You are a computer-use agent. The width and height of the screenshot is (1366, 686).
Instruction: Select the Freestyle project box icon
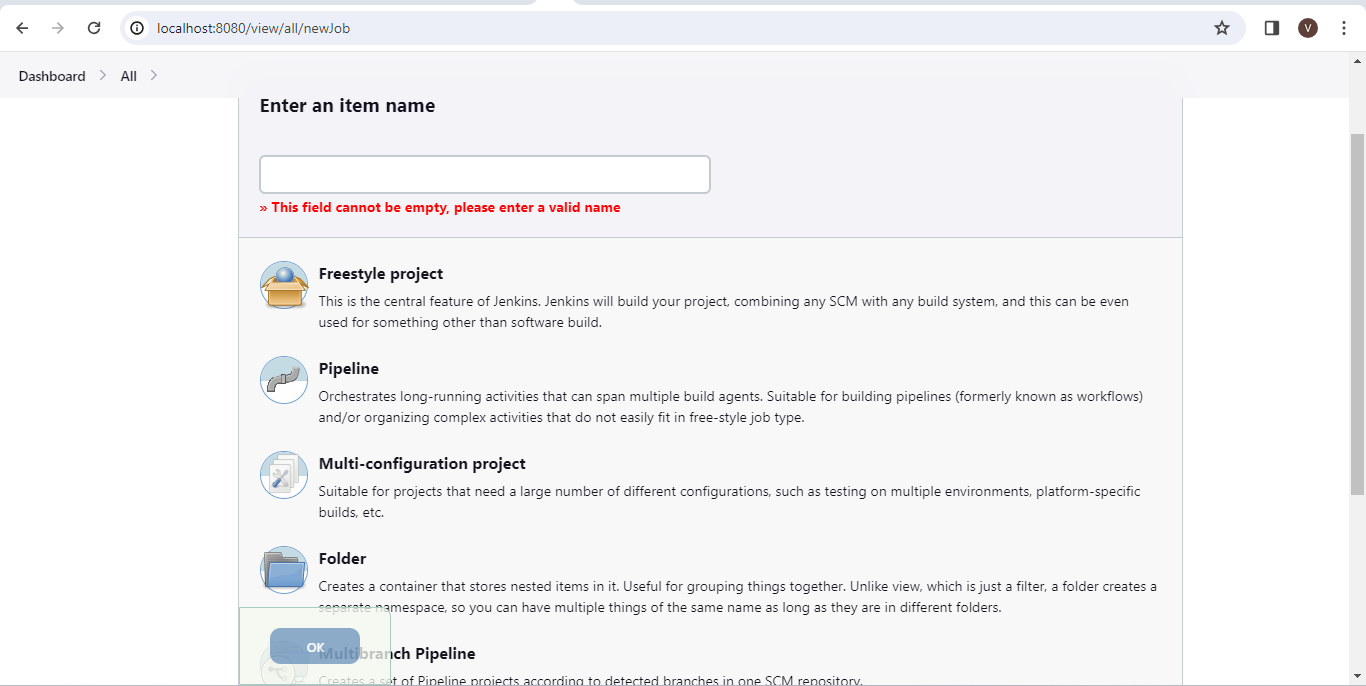[284, 285]
